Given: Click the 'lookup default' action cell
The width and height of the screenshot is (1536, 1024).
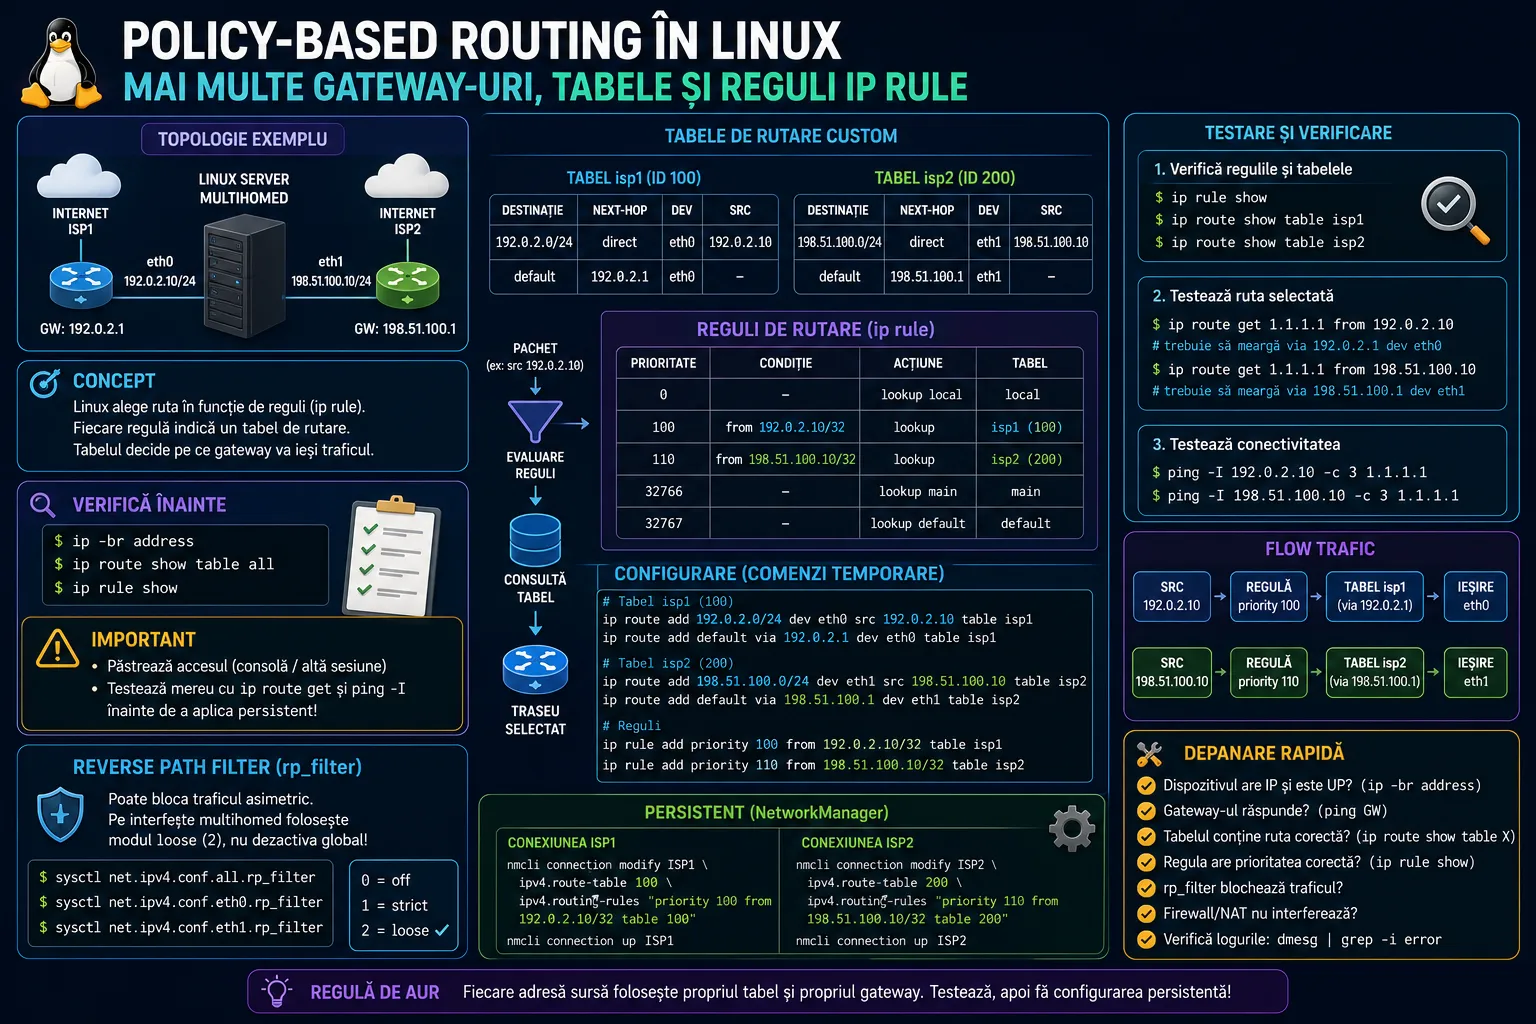Looking at the screenshot, I should [x=917, y=523].
